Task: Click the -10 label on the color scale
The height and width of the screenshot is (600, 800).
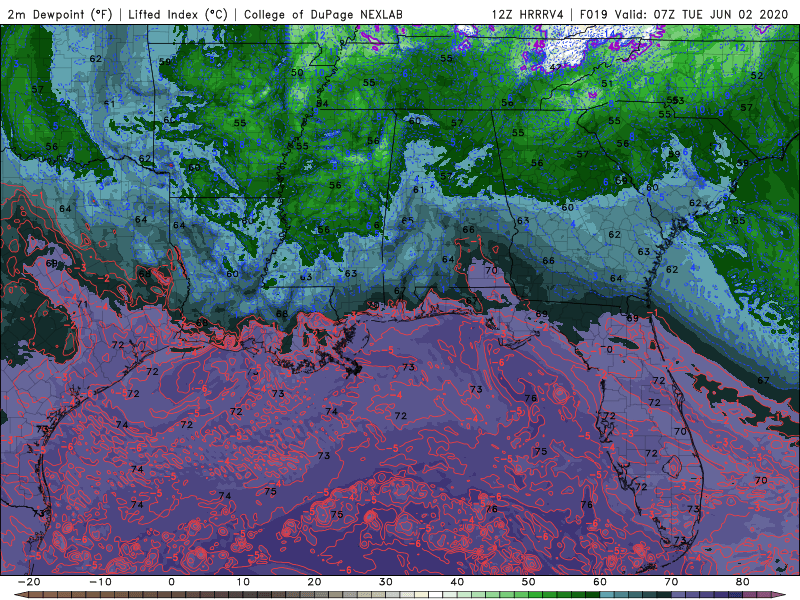Action: pos(99,582)
